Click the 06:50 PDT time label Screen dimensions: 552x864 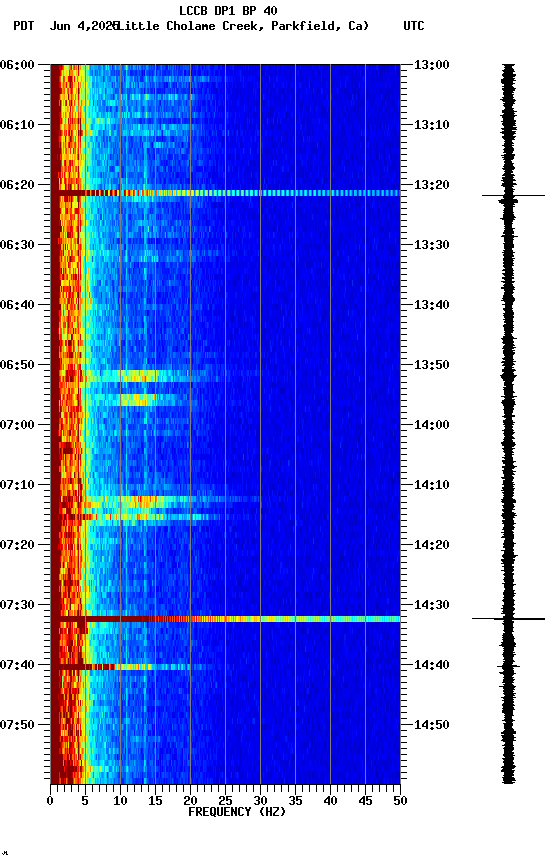17,365
